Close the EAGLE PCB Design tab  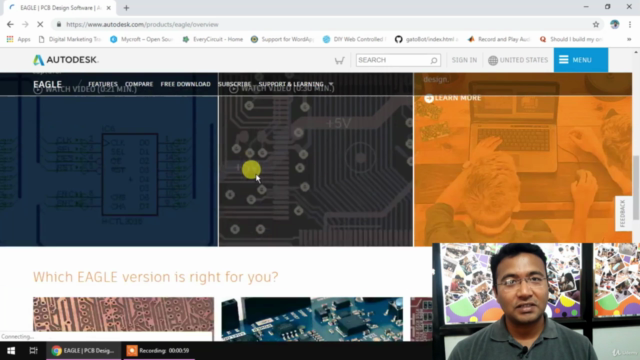pyautogui.click(x=109, y=8)
